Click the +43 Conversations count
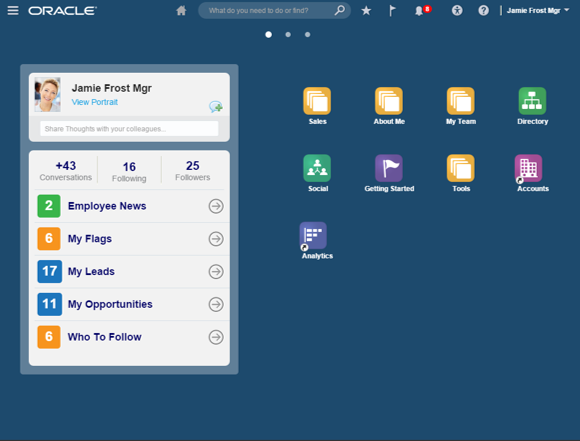The image size is (580, 441). (x=65, y=171)
